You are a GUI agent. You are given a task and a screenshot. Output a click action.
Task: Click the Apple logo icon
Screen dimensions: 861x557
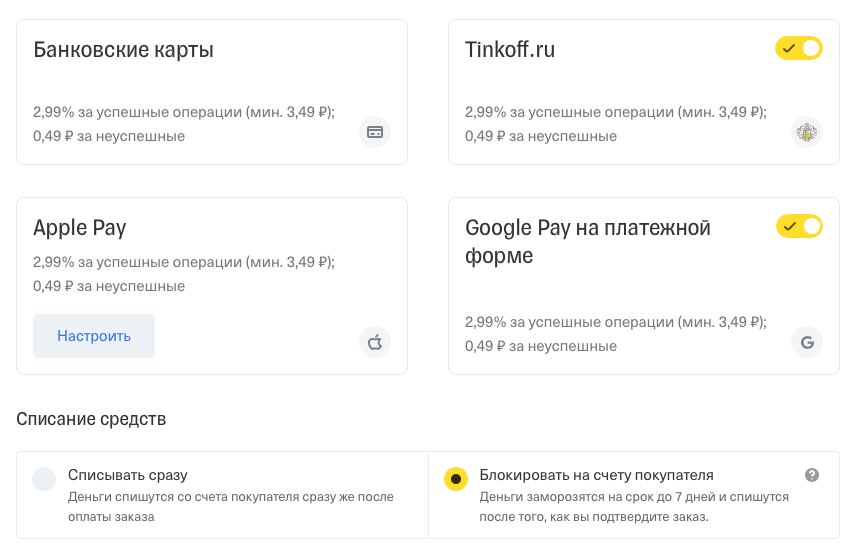point(375,342)
